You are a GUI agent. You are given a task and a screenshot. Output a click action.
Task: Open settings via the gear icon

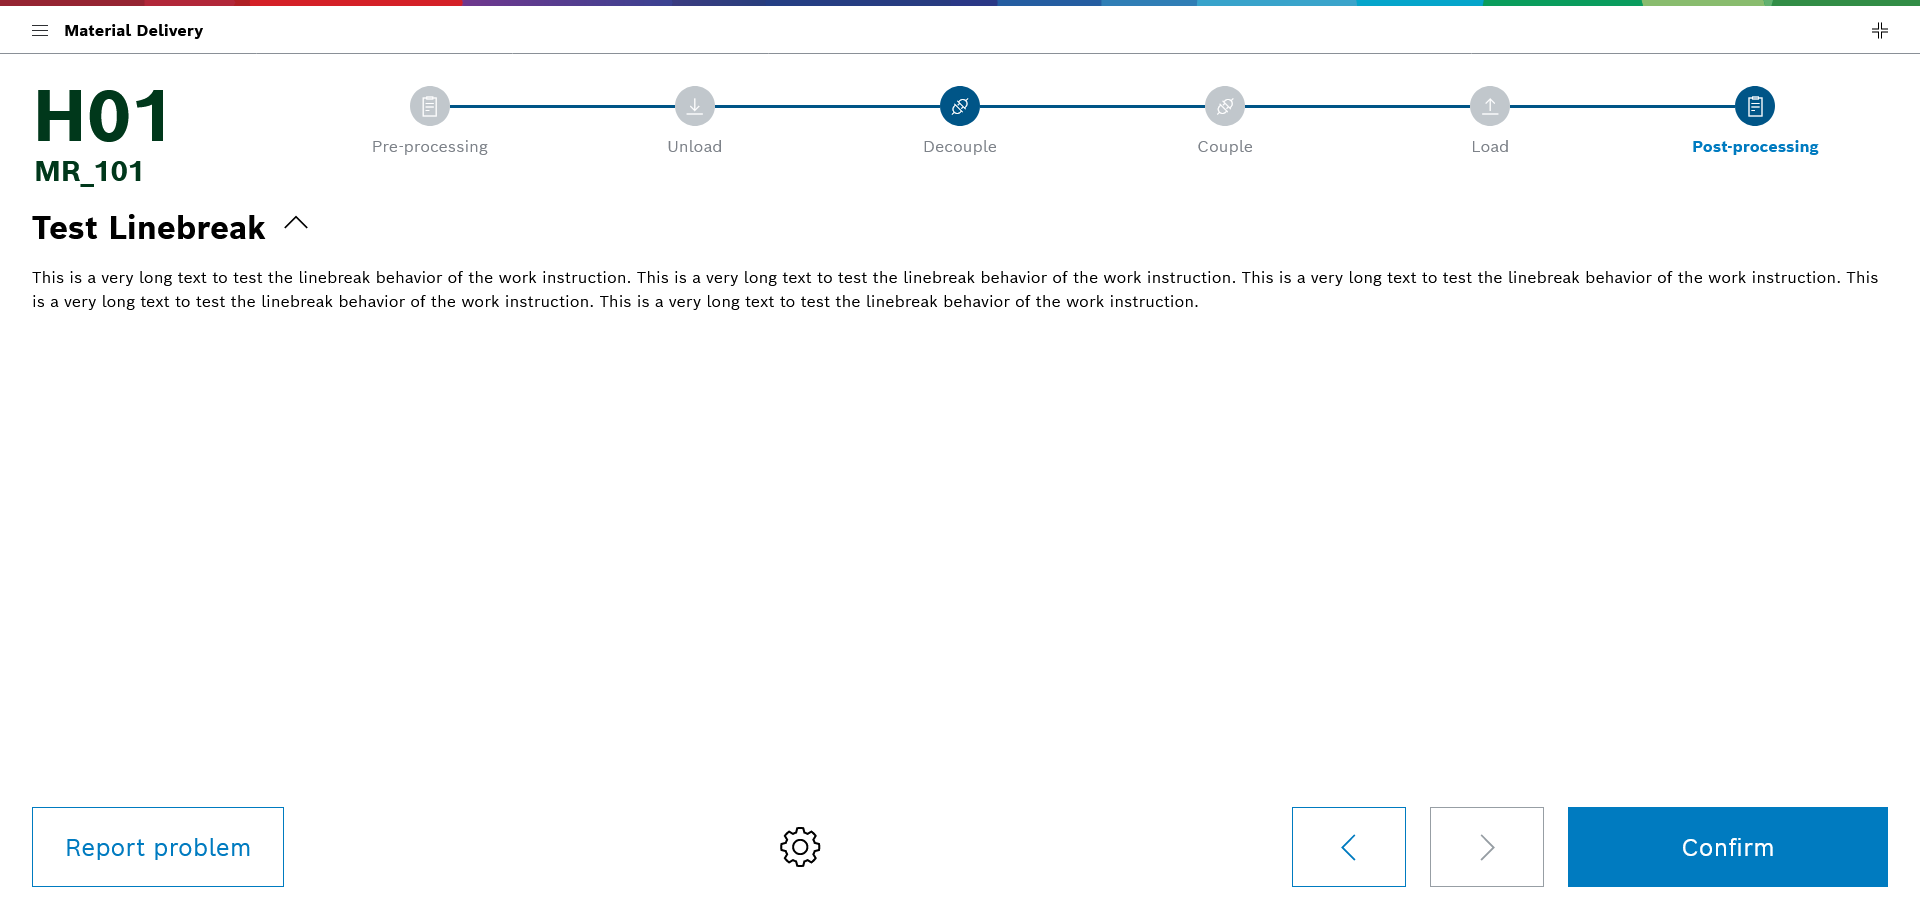point(800,847)
